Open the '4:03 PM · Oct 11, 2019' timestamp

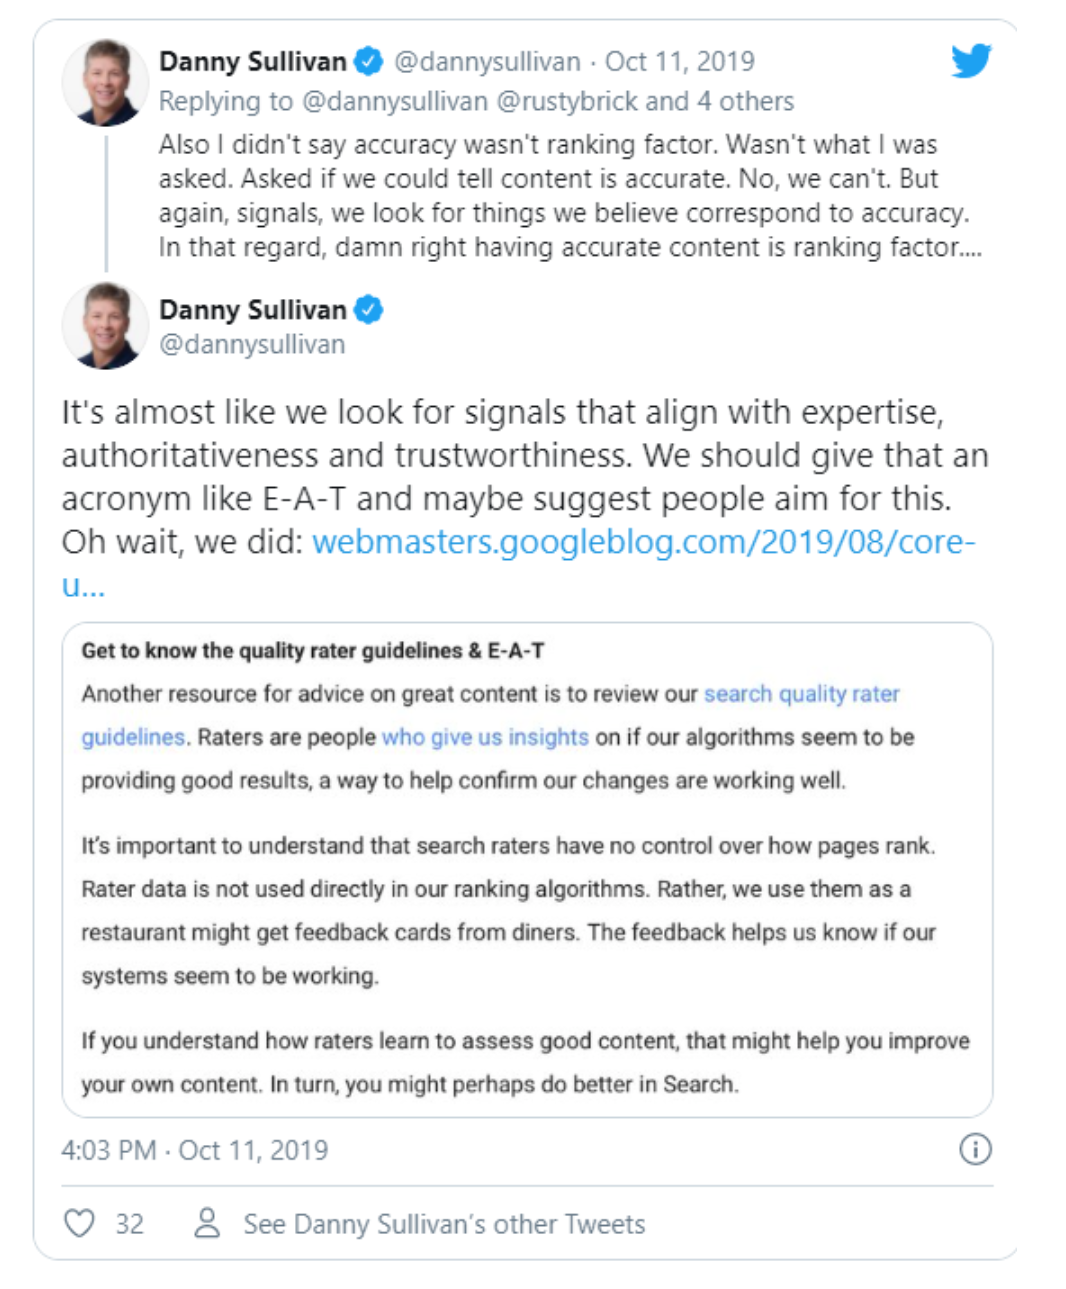194,1150
